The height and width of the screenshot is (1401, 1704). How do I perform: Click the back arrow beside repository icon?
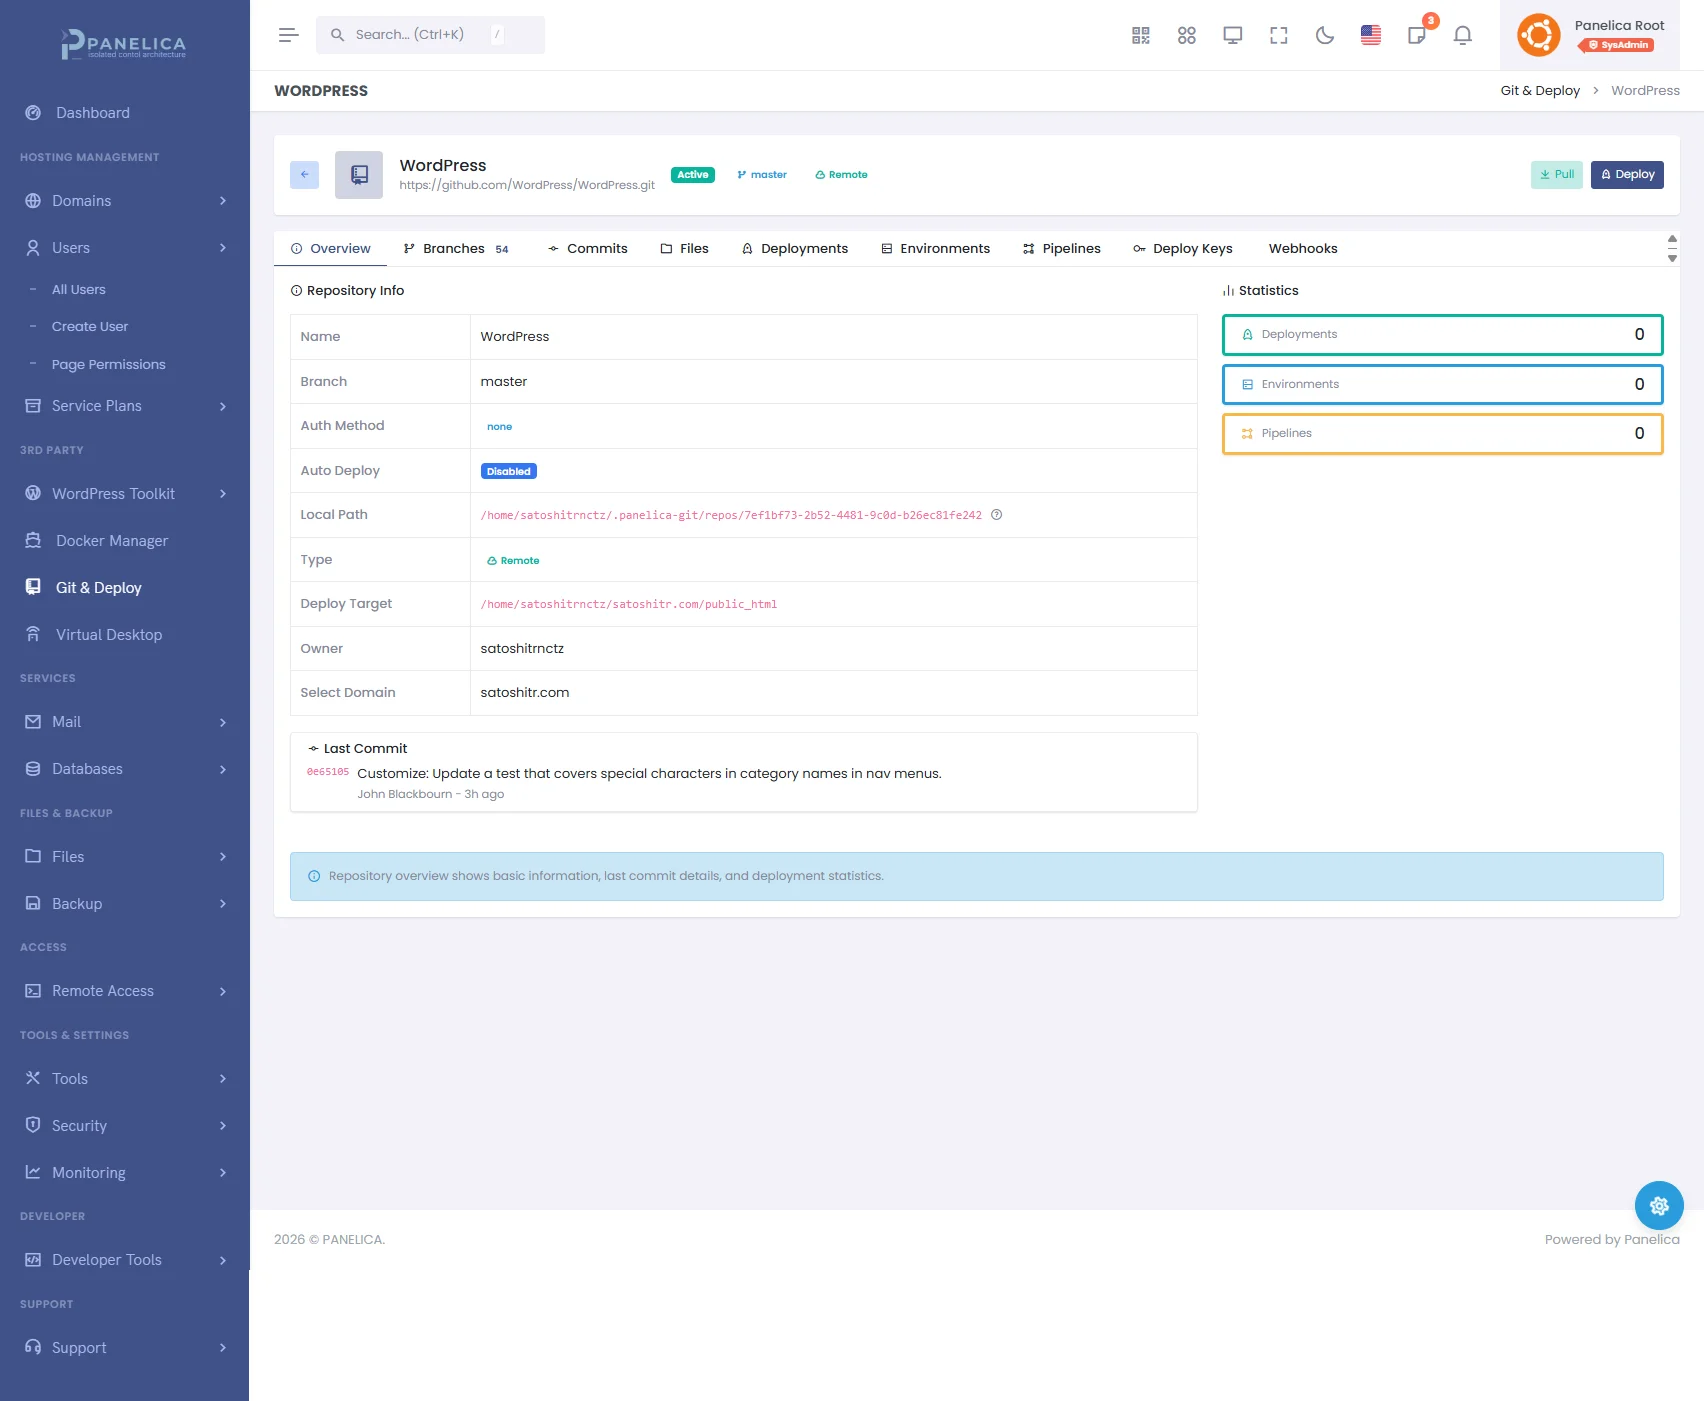coord(305,175)
